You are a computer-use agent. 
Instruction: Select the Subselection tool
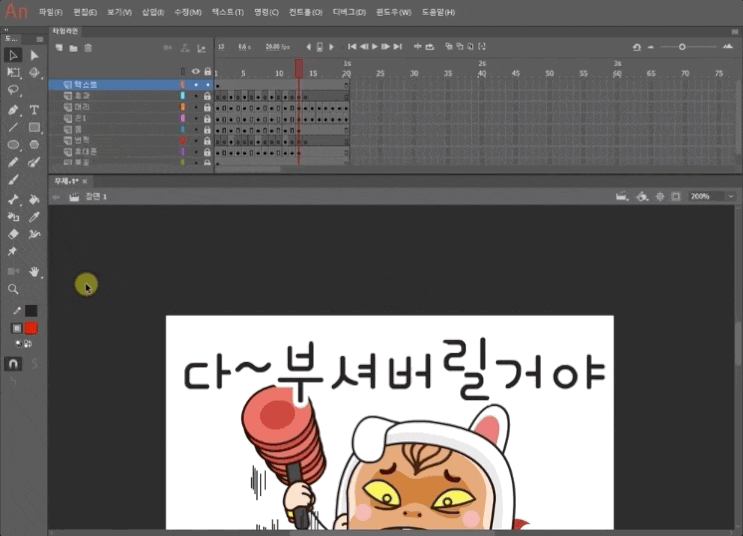[34, 55]
